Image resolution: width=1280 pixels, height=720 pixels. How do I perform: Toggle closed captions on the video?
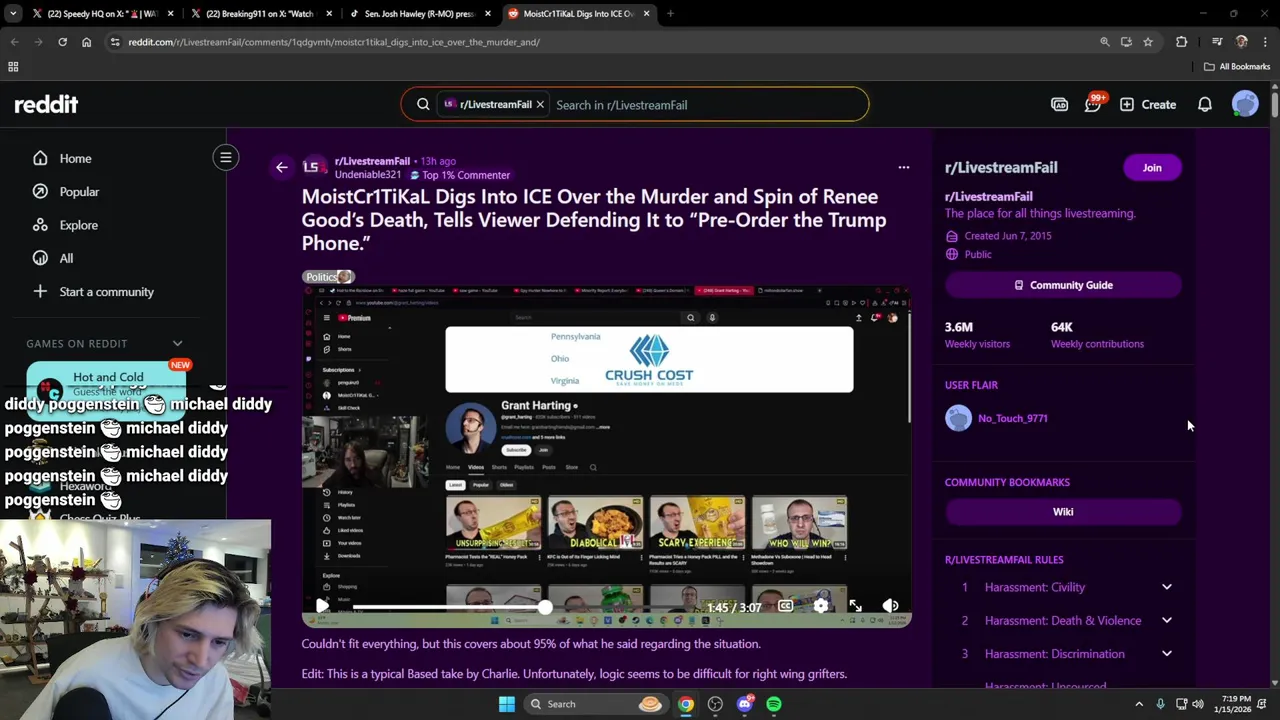coord(786,606)
